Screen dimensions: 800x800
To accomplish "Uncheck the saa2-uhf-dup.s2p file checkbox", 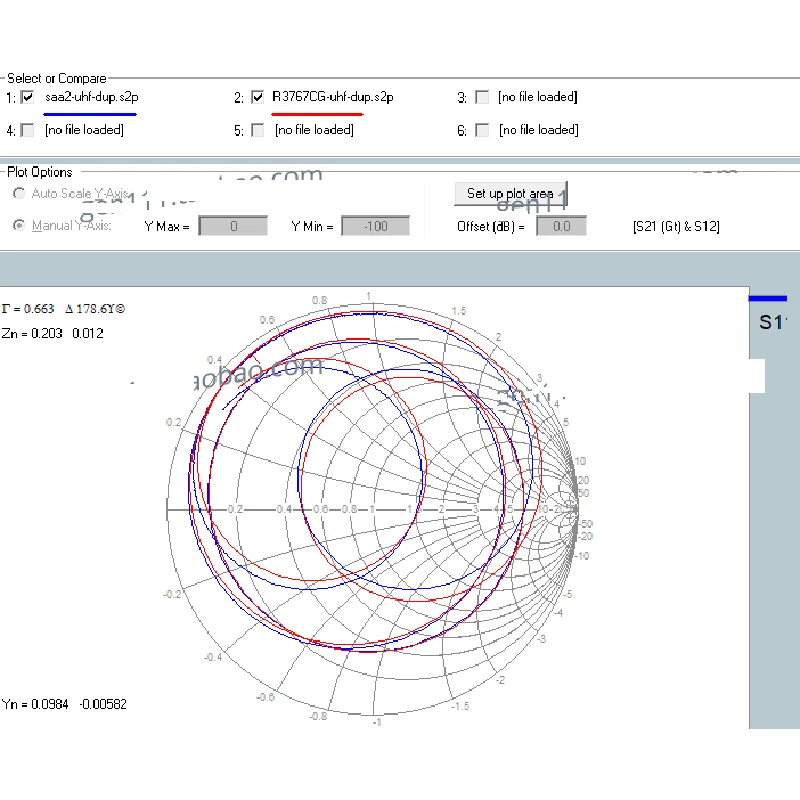I will tap(27, 97).
